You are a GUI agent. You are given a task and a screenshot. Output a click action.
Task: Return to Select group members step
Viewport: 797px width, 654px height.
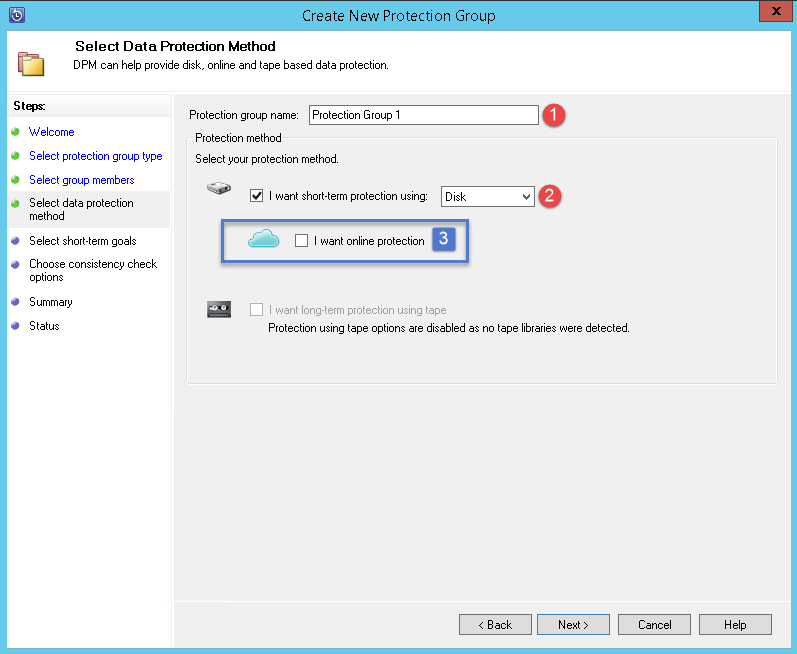[x=81, y=179]
